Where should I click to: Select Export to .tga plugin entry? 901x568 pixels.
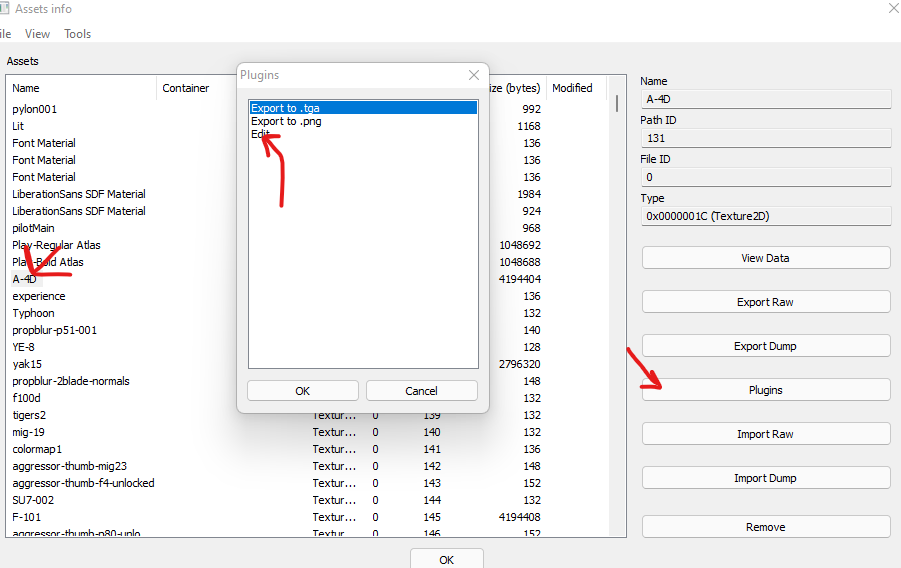coord(363,108)
